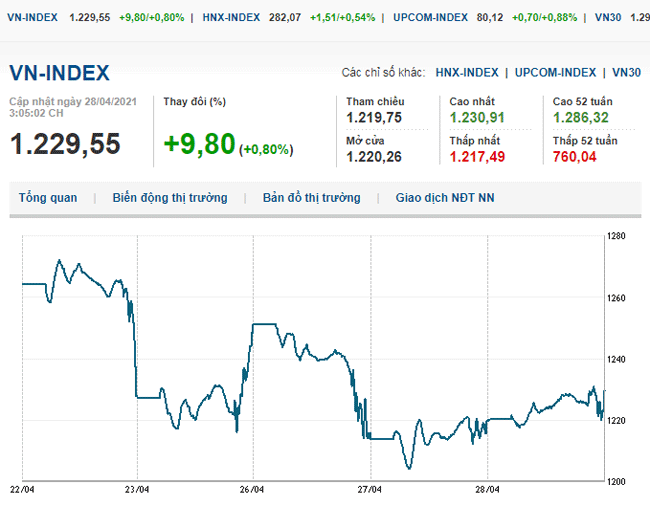Click the large VN-INDEX page heading
The height and width of the screenshot is (505, 650).
point(59,73)
